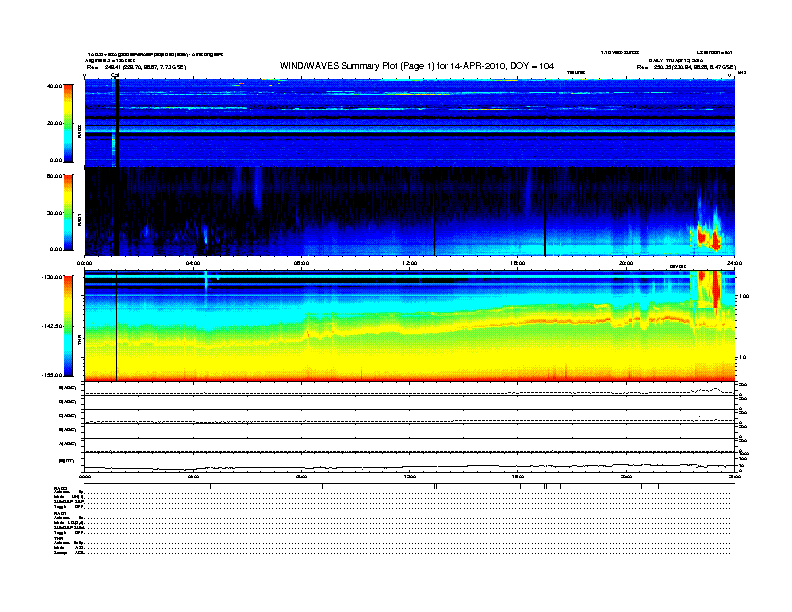Click the yellow band of the TNR spectrogram
The height and width of the screenshot is (612, 792).
click(x=409, y=359)
